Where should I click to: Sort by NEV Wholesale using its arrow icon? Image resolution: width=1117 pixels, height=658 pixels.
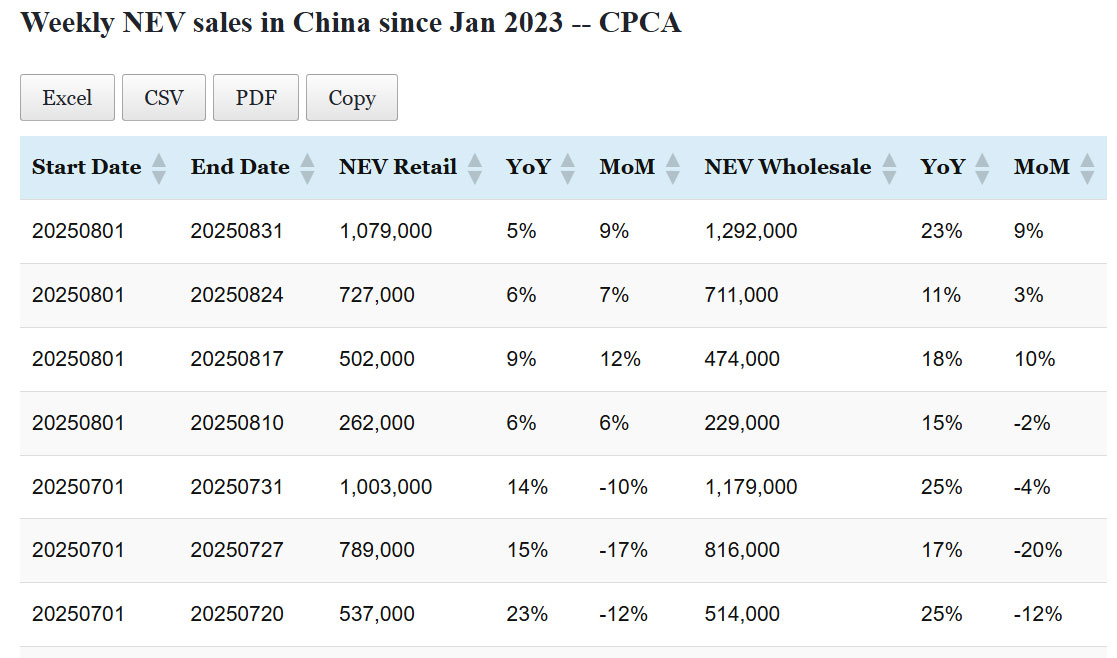(889, 168)
